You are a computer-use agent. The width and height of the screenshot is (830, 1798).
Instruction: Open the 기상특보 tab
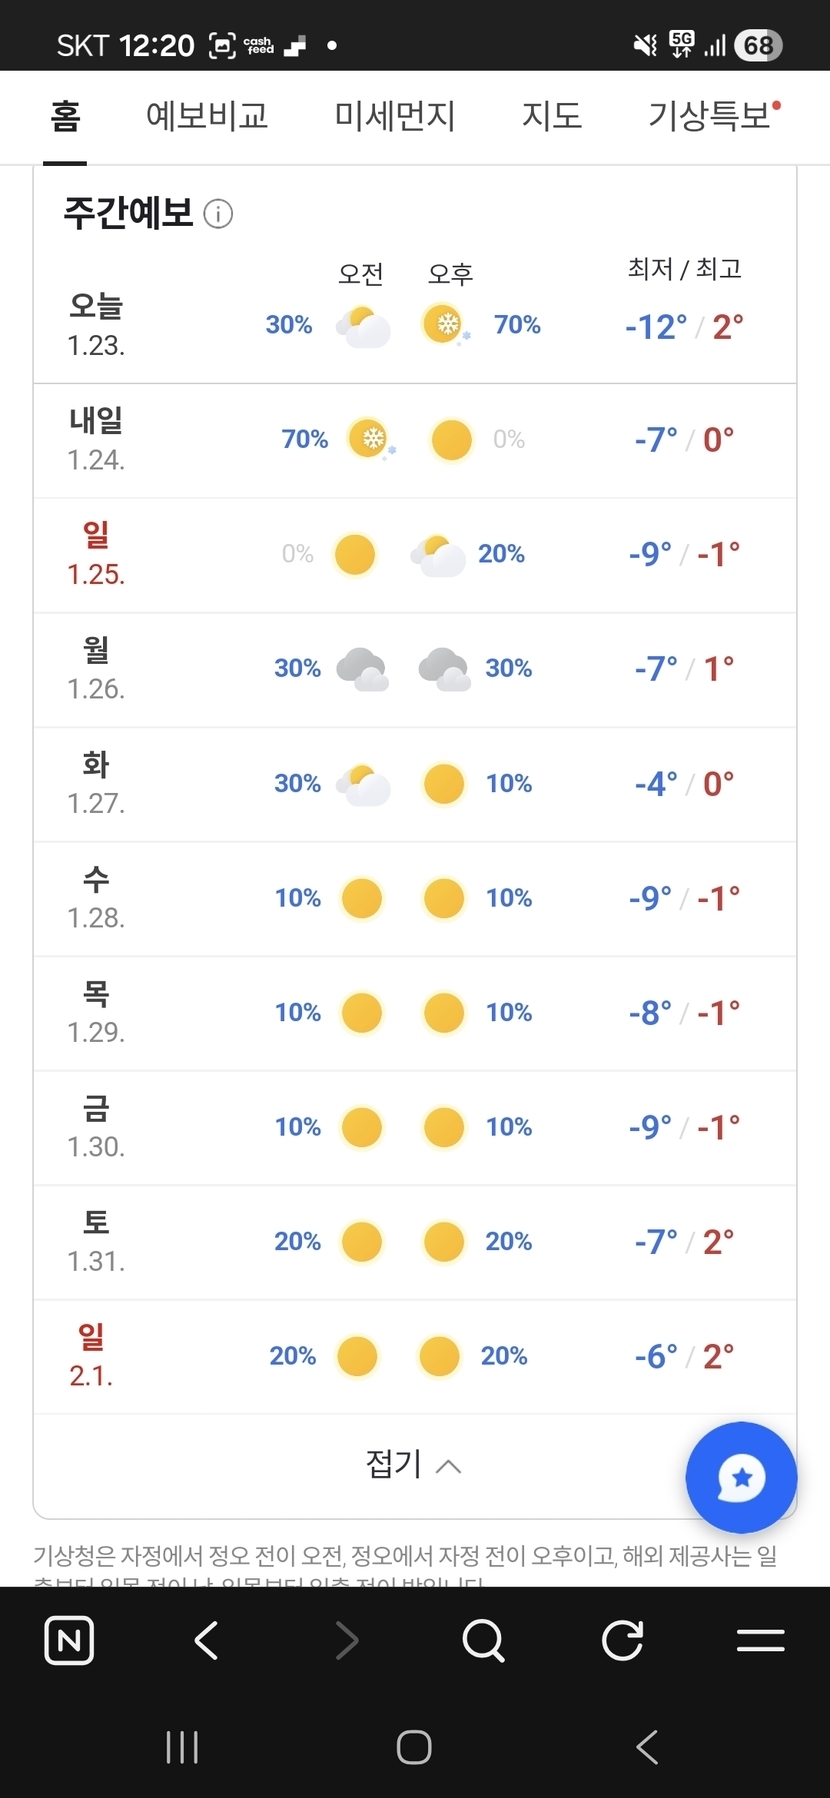point(710,116)
